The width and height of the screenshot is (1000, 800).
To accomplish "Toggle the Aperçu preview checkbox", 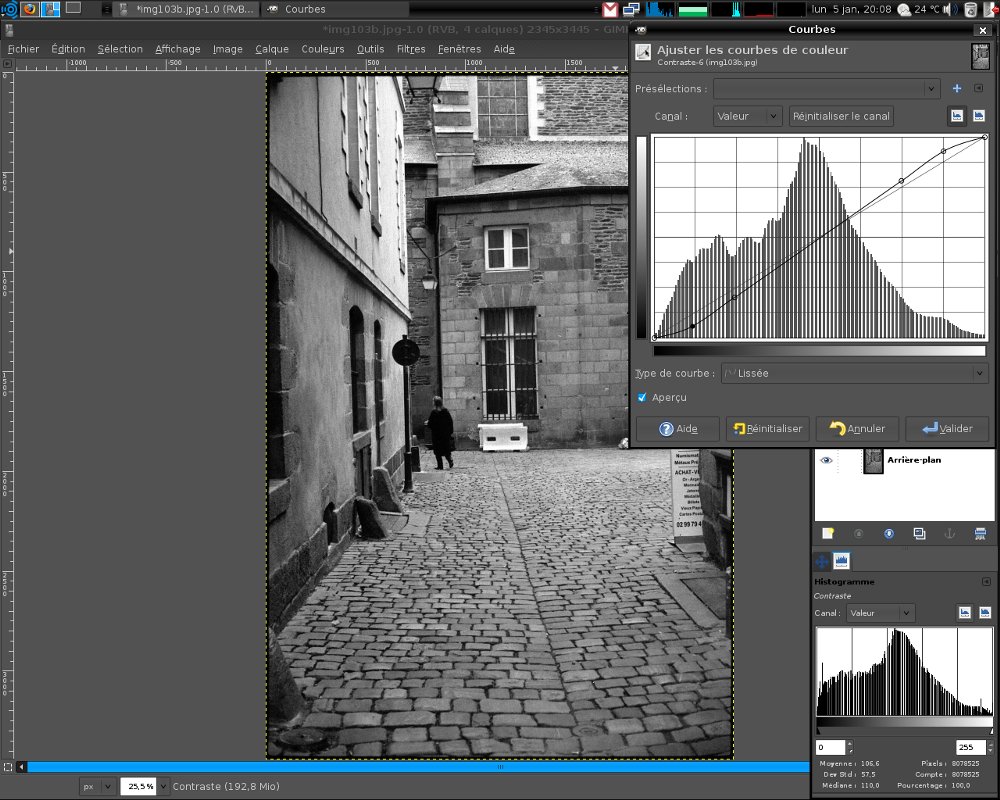I will 642,397.
